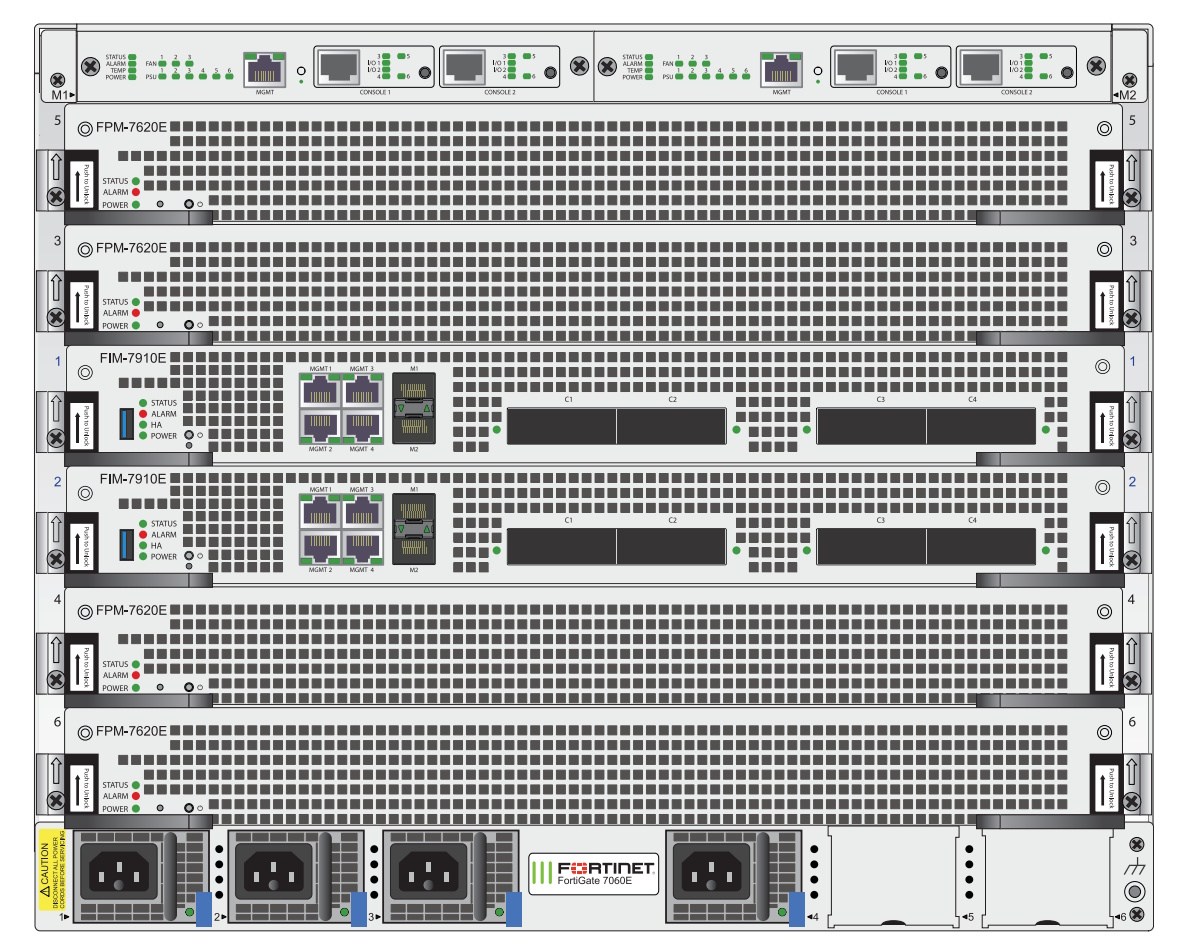The height and width of the screenshot is (949, 1181).
Task: Click the green STATUS LED on slot 5 FPM-7620E
Action: (136, 181)
